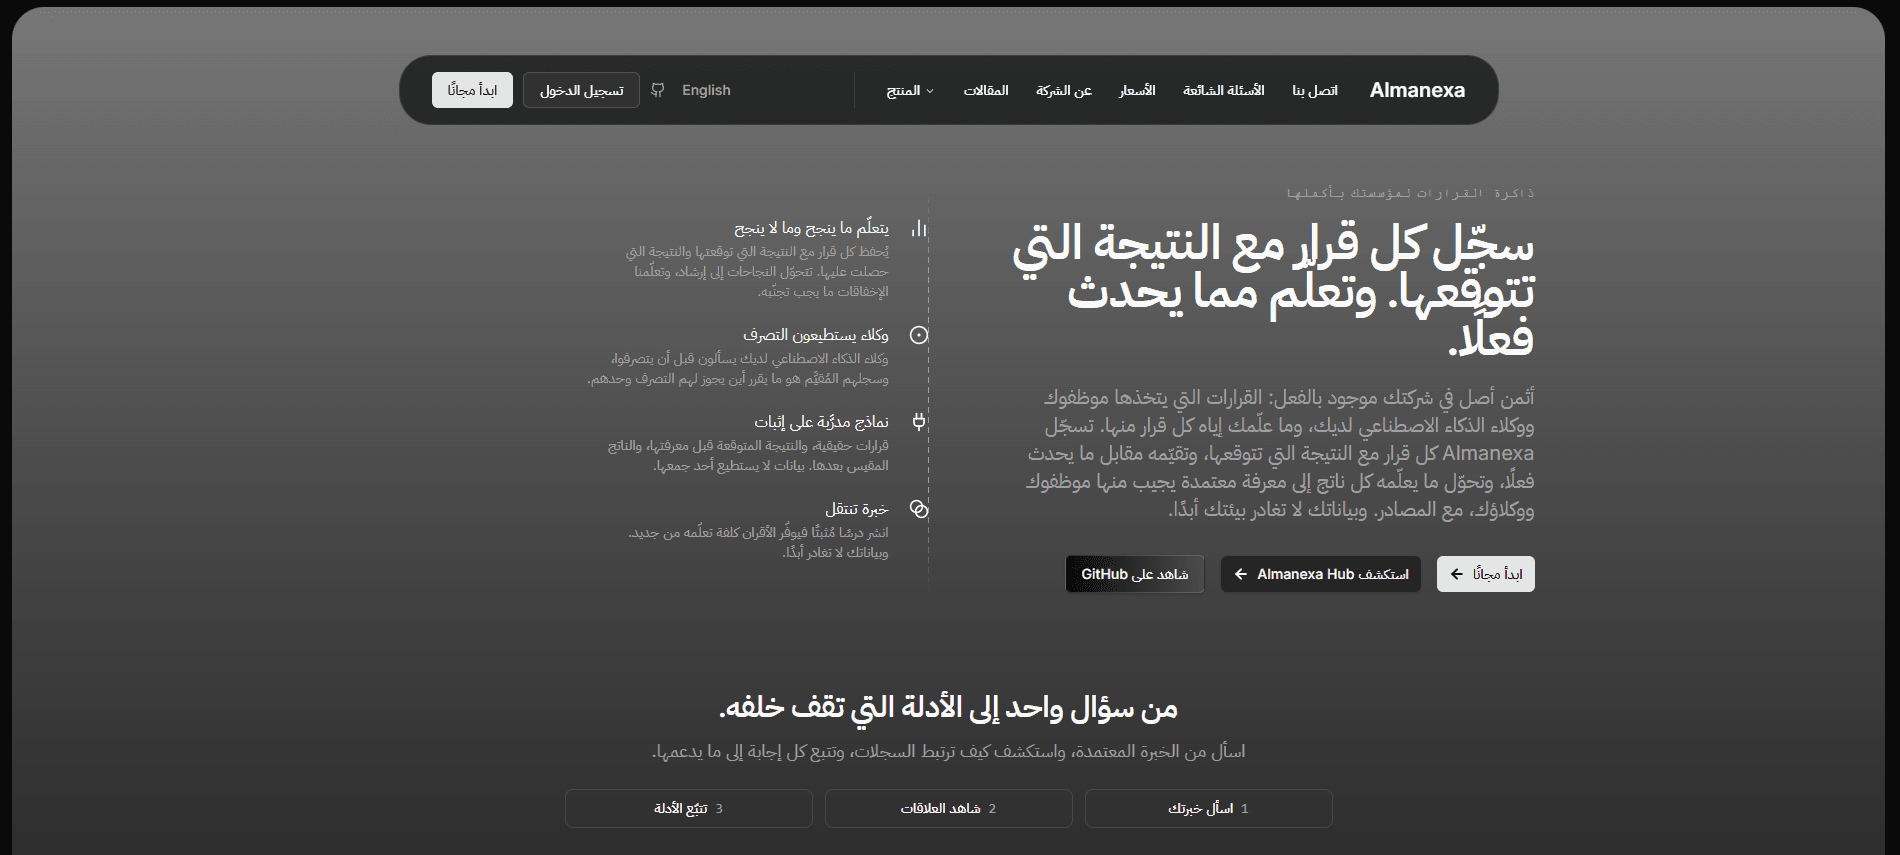Click the language switch icon
The width and height of the screenshot is (1900, 855).
coord(658,90)
